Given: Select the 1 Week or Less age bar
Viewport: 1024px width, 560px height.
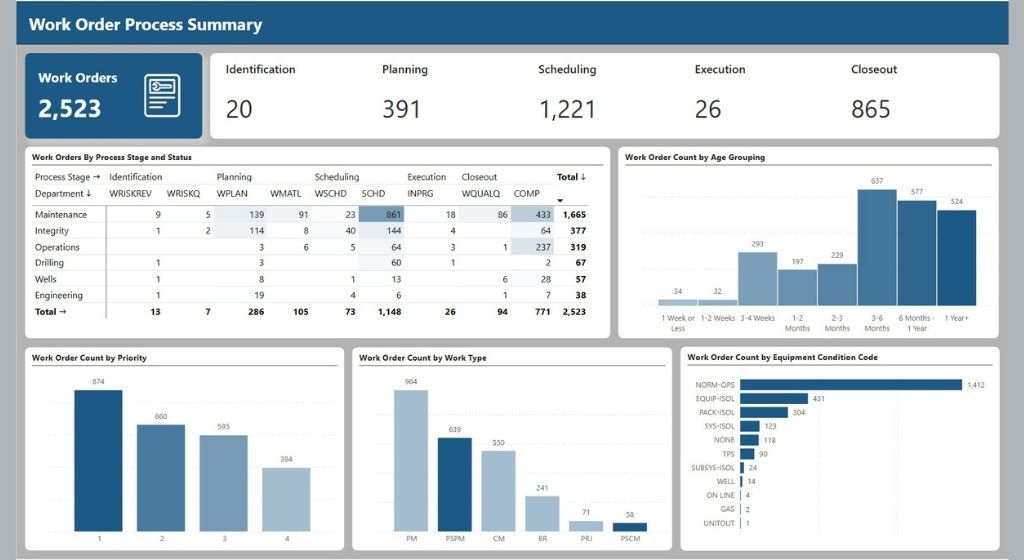Looking at the screenshot, I should [x=678, y=302].
